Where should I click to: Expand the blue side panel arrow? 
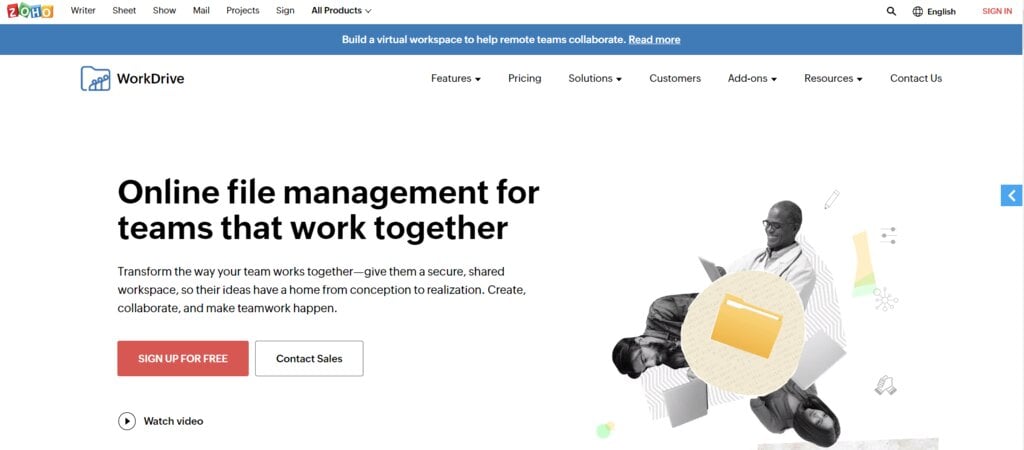tap(1012, 195)
